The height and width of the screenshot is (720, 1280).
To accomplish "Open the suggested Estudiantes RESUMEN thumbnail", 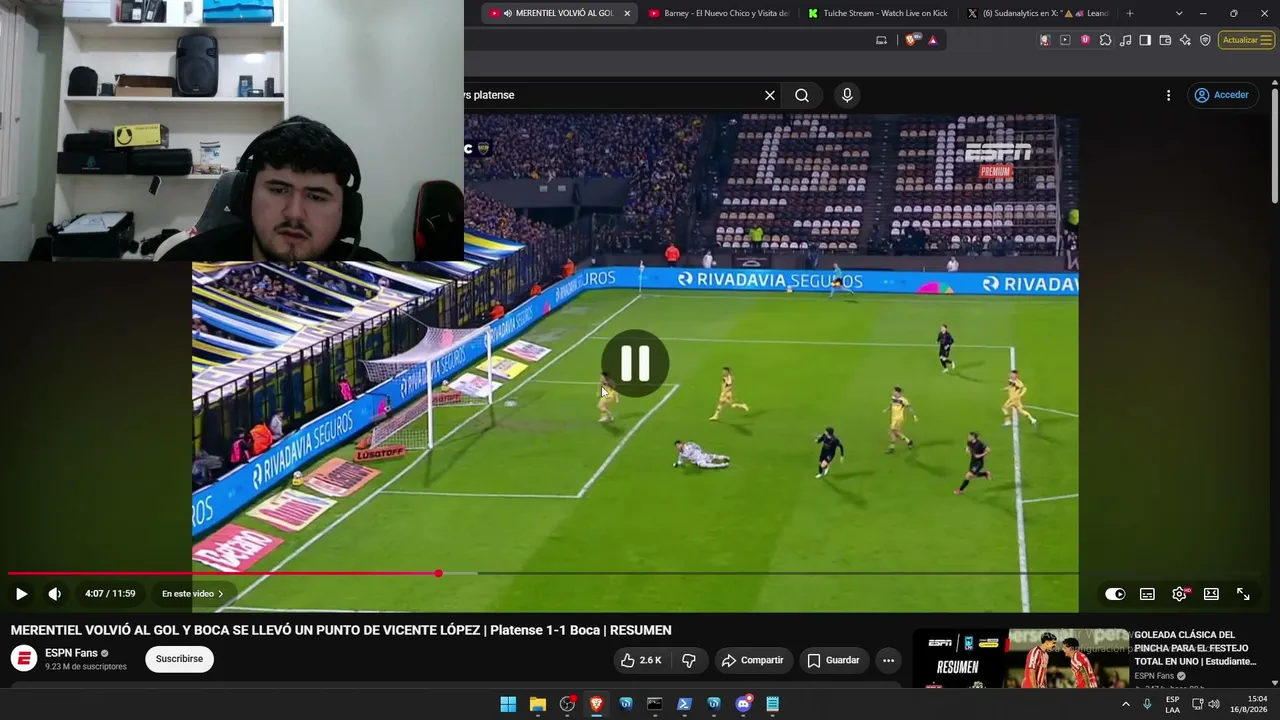I will click(x=1020, y=658).
